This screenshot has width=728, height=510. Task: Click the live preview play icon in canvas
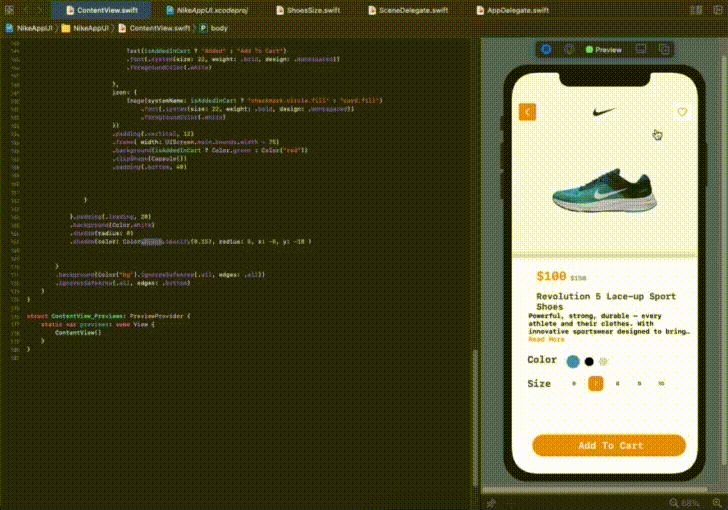pos(546,49)
